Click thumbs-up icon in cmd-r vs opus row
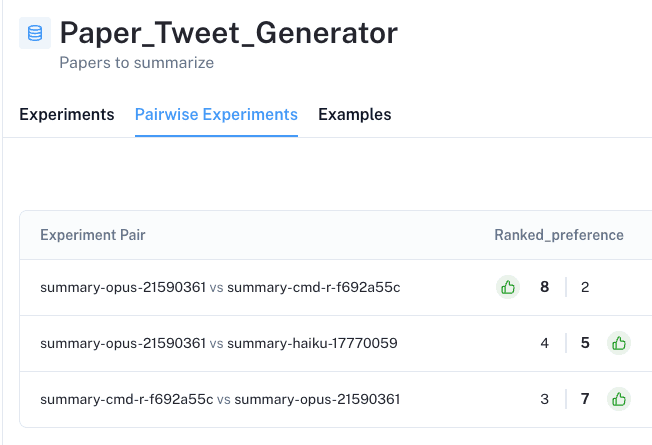 619,399
